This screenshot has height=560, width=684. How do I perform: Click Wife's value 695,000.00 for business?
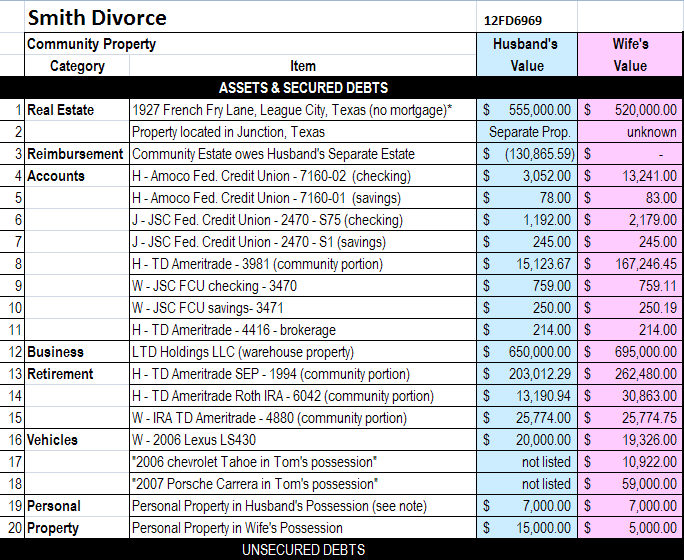coord(631,352)
